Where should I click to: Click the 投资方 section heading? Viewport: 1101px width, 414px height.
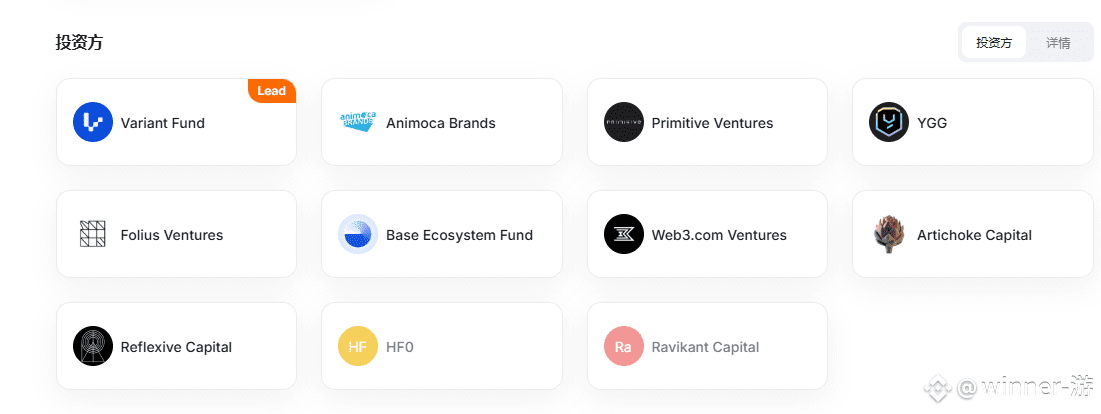79,42
